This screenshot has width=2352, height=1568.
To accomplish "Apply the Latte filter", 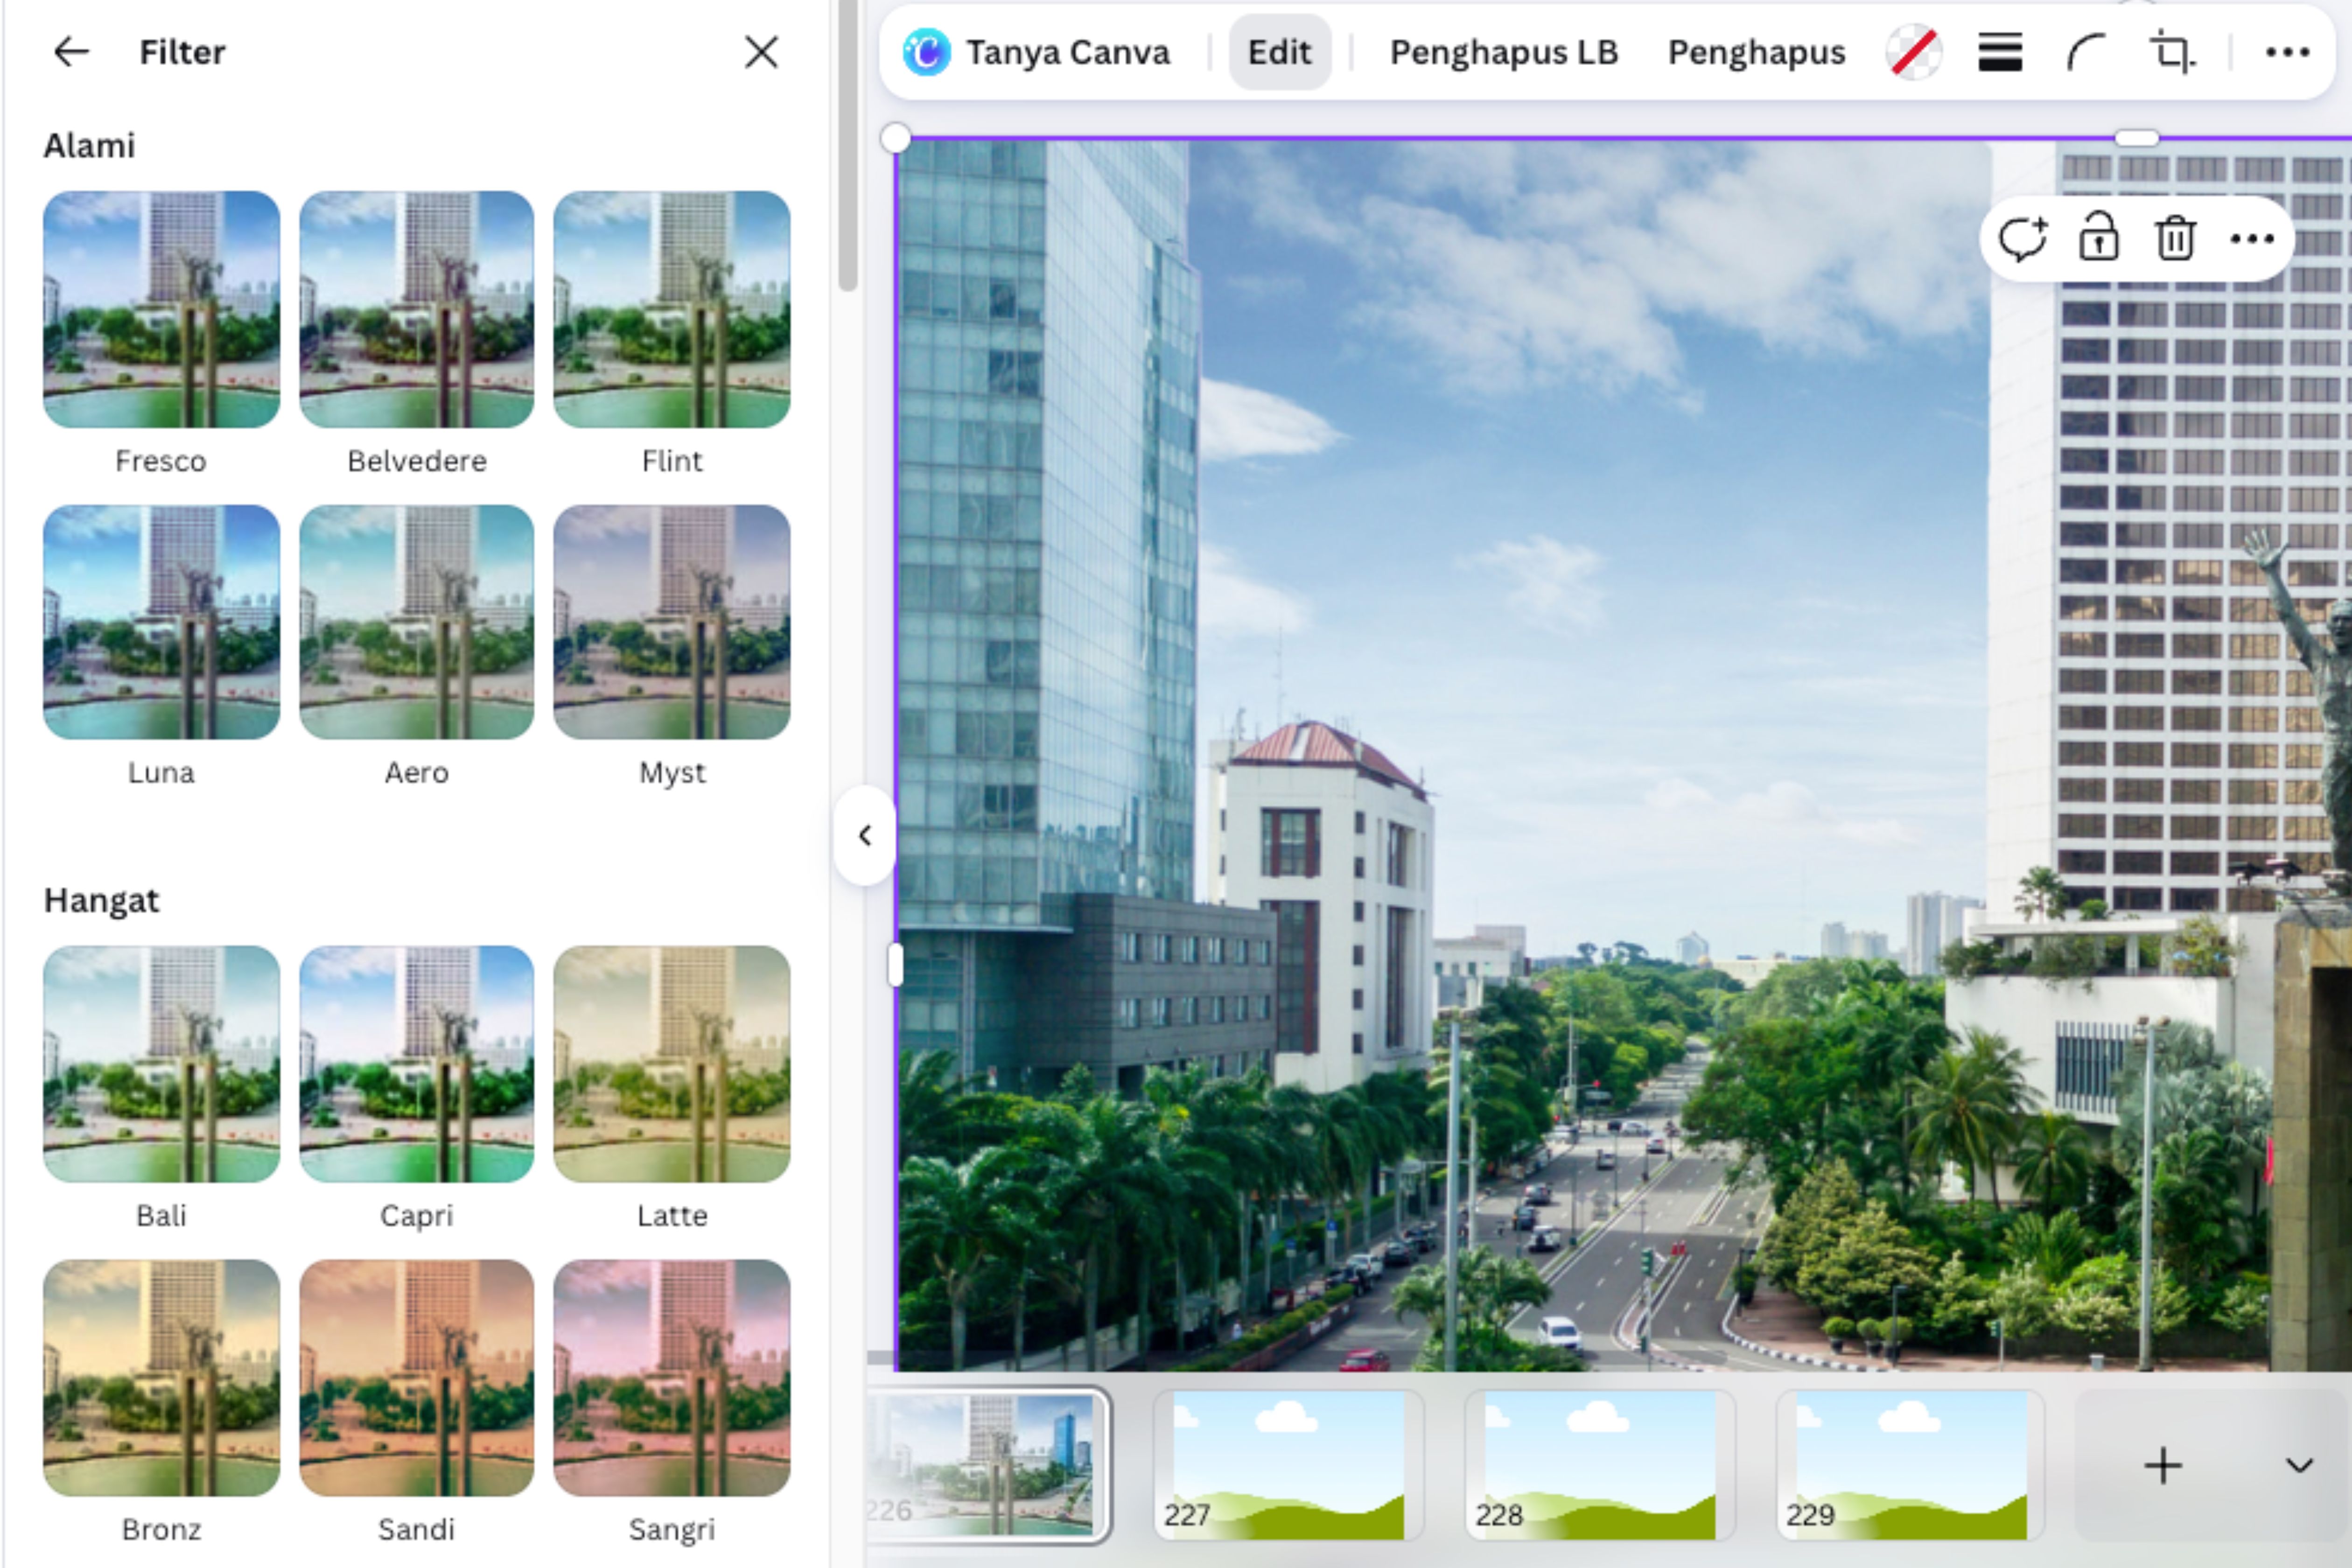I will (672, 1064).
